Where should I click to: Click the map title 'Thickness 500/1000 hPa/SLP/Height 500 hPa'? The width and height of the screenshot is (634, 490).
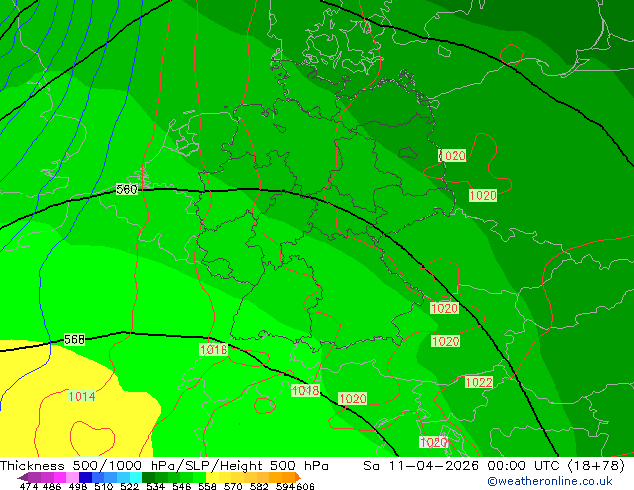coord(164,466)
